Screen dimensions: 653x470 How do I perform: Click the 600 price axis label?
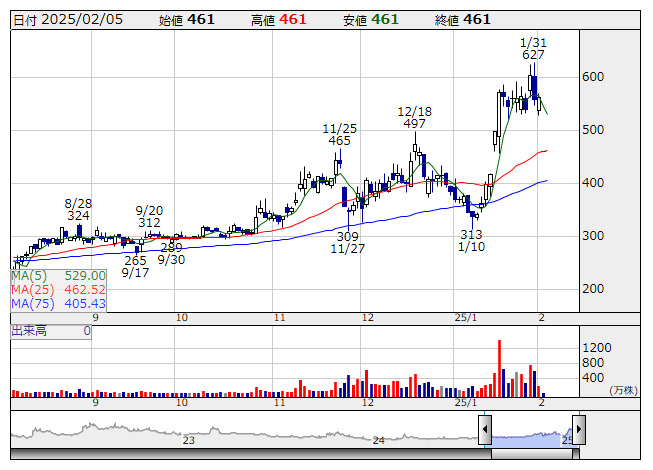[593, 77]
